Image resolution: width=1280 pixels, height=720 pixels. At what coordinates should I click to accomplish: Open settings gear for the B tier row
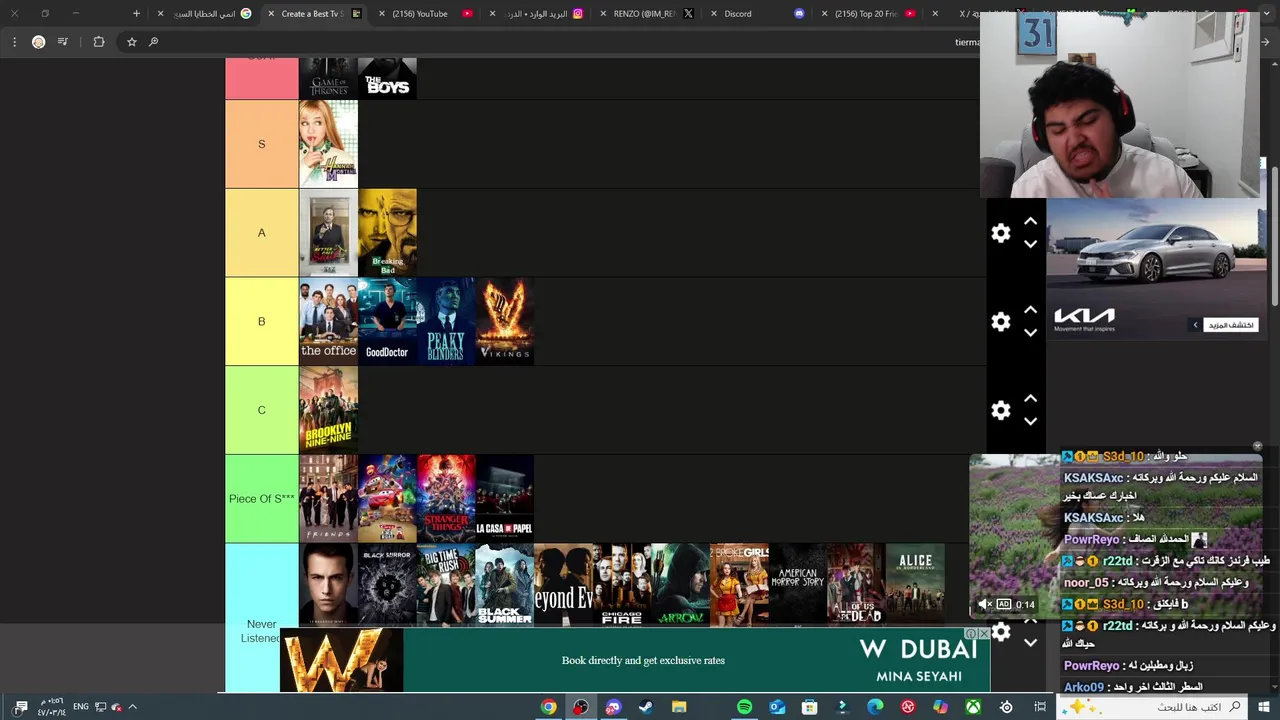pos(1001,322)
